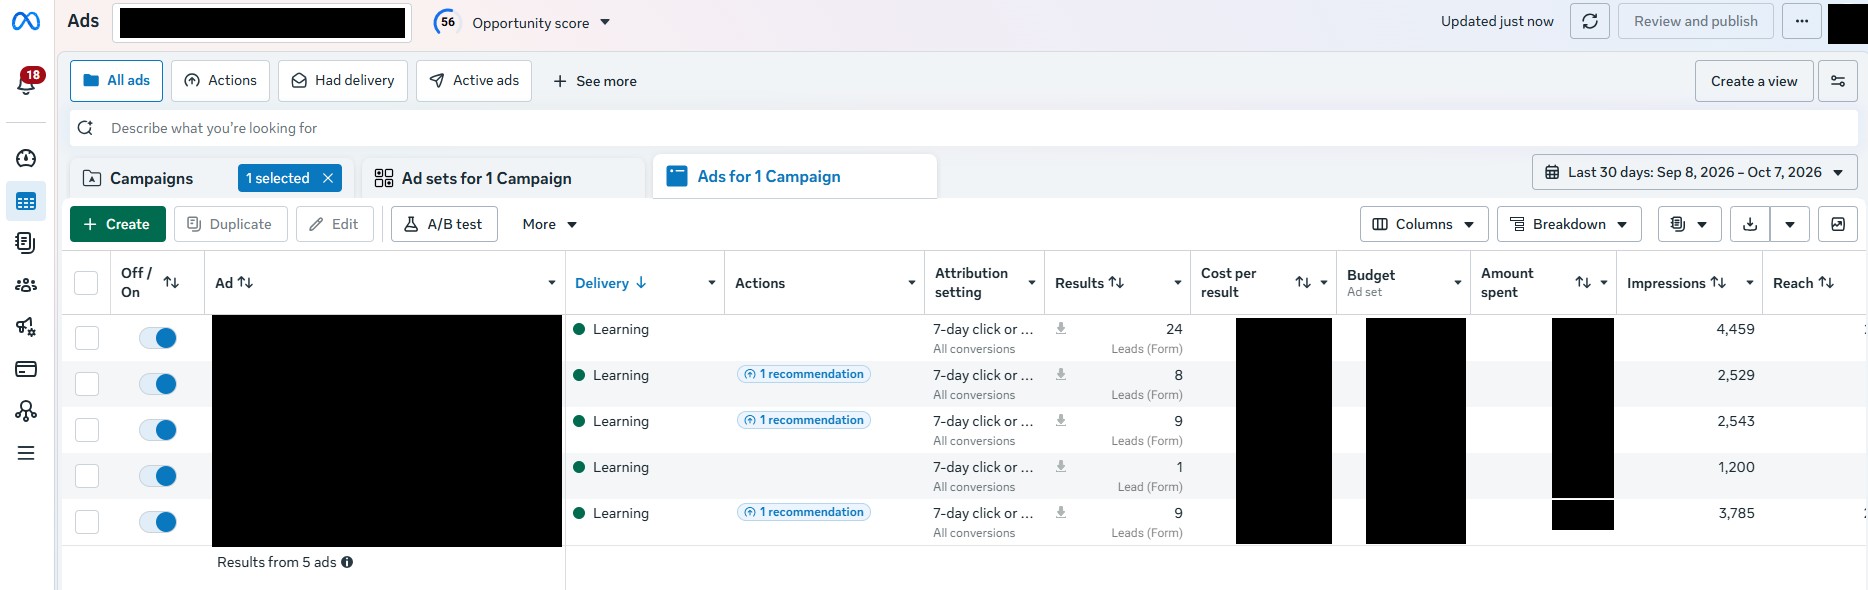This screenshot has width=1868, height=590.
Task: Switch to the Campaigns tab
Action: click(152, 178)
